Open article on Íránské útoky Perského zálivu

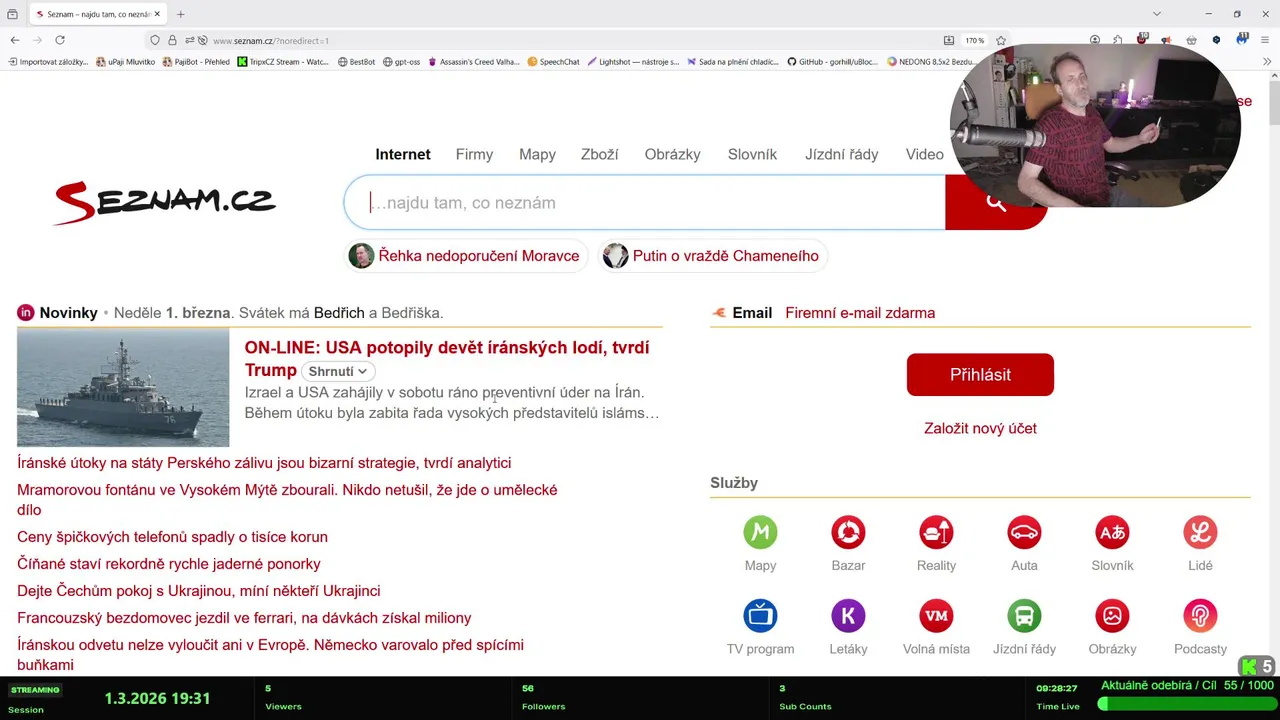[264, 463]
